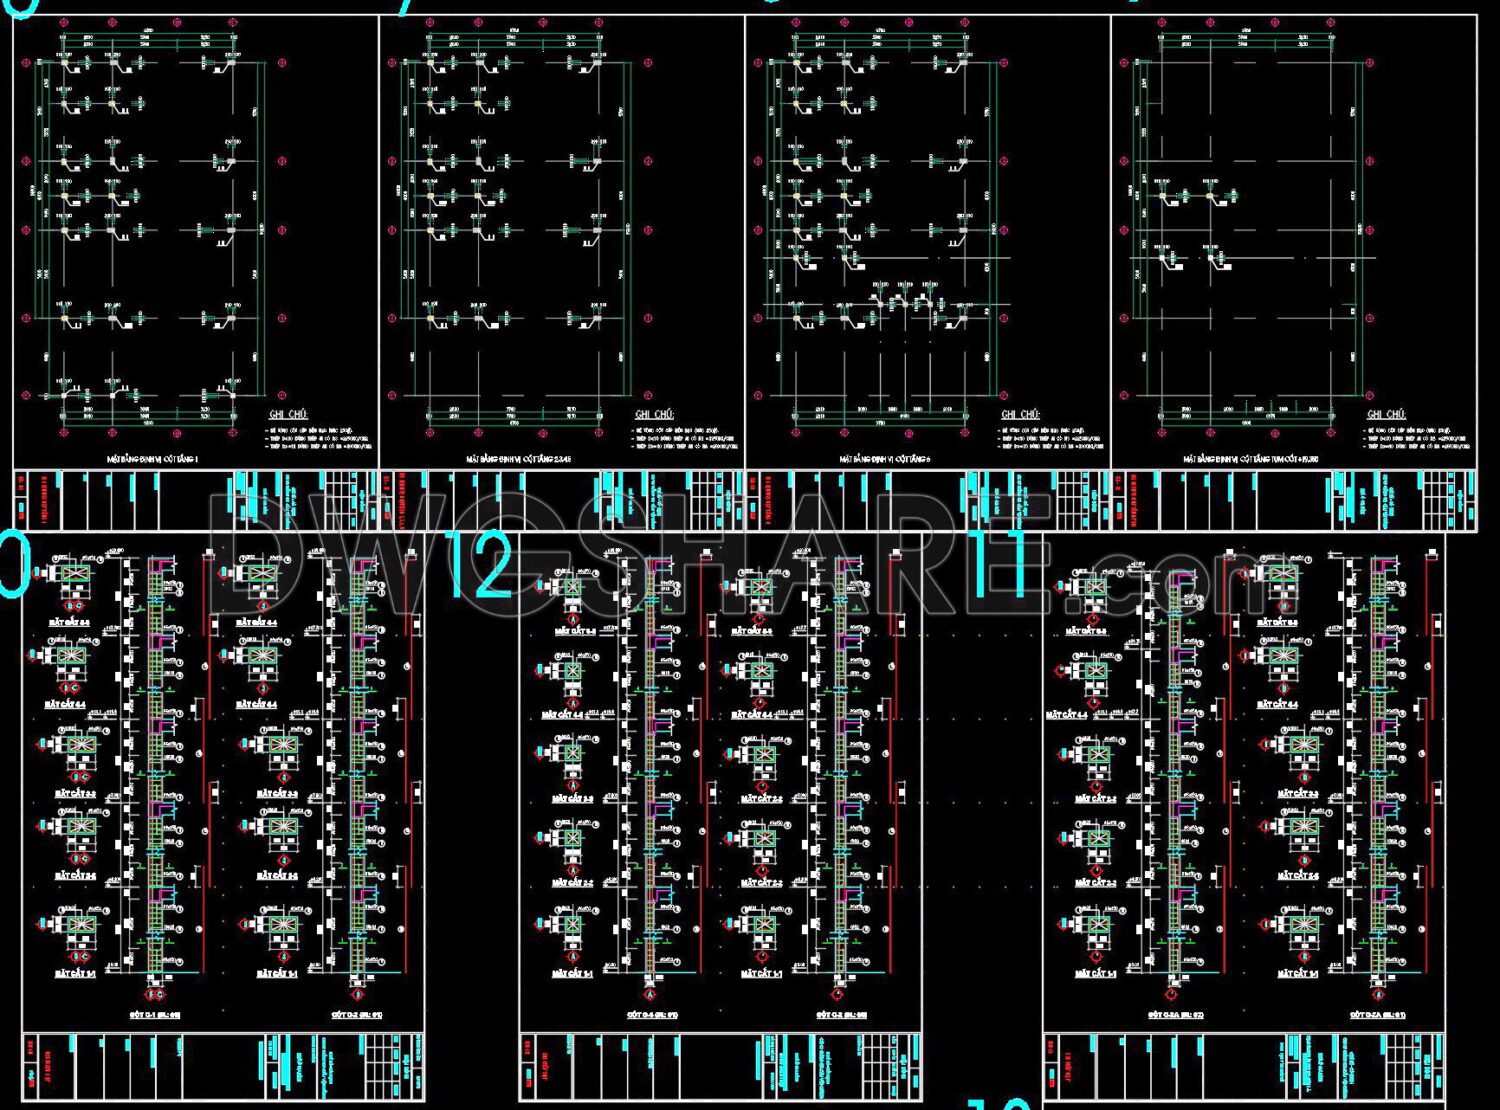Select the CỘT C-4 column elevation label

click(652, 1014)
